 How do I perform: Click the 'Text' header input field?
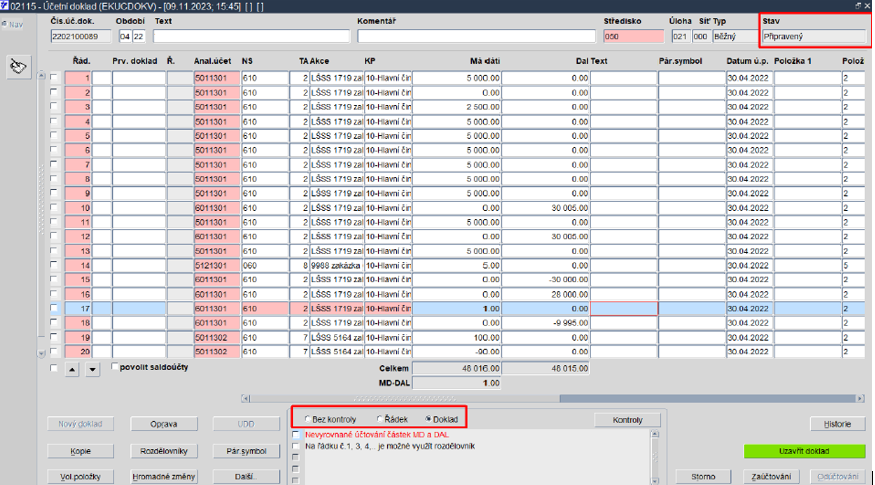(x=252, y=36)
